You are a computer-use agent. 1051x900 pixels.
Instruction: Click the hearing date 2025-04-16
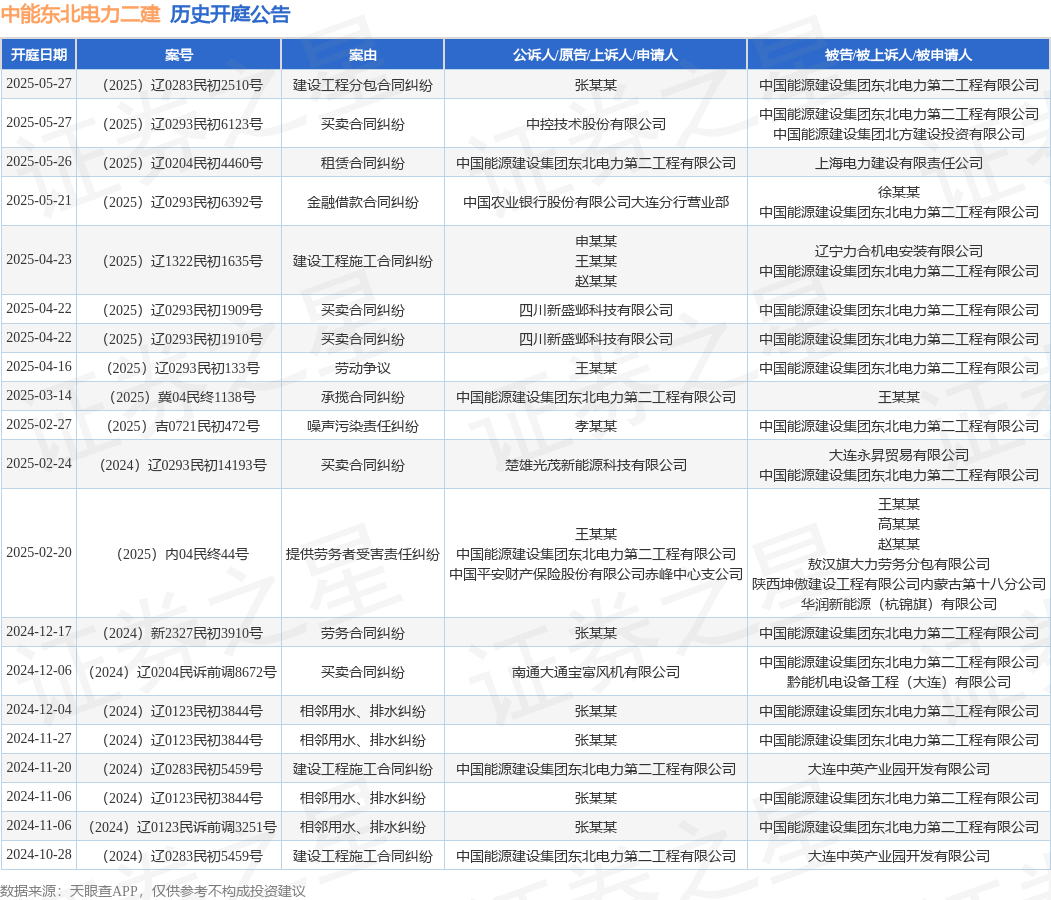[x=39, y=367]
